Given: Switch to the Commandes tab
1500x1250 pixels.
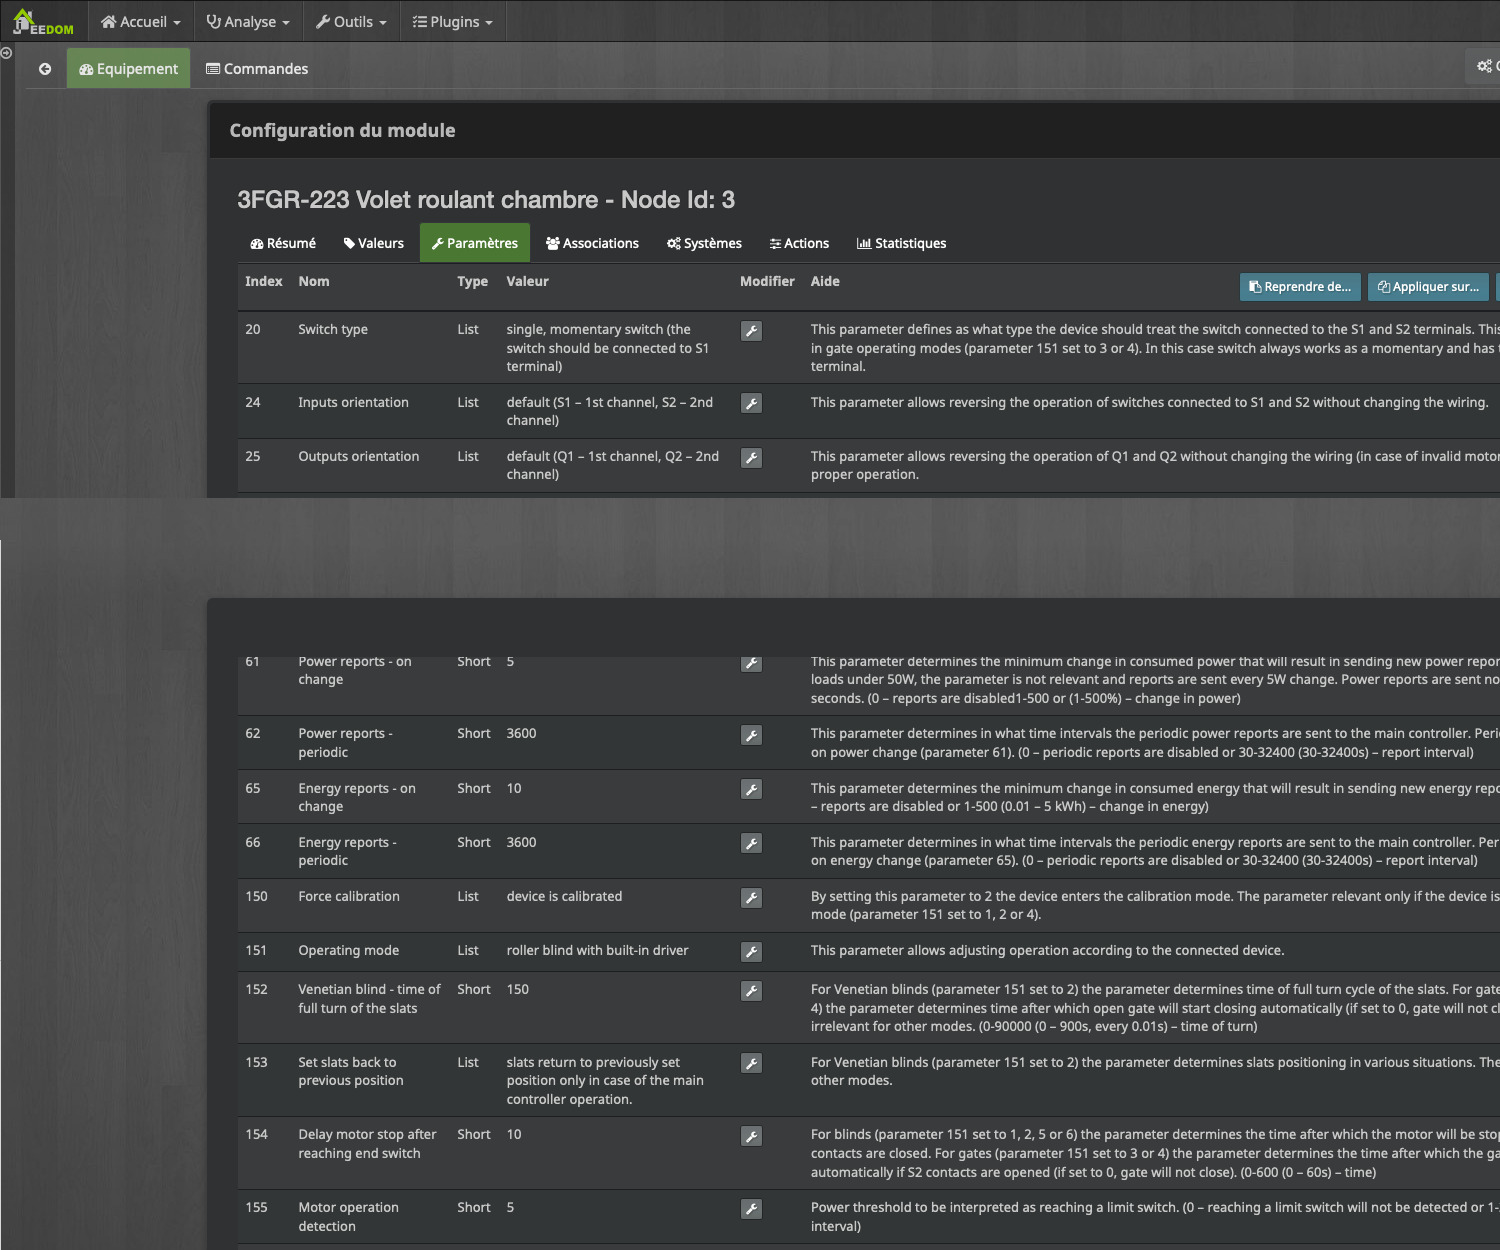Looking at the screenshot, I should (x=257, y=68).
